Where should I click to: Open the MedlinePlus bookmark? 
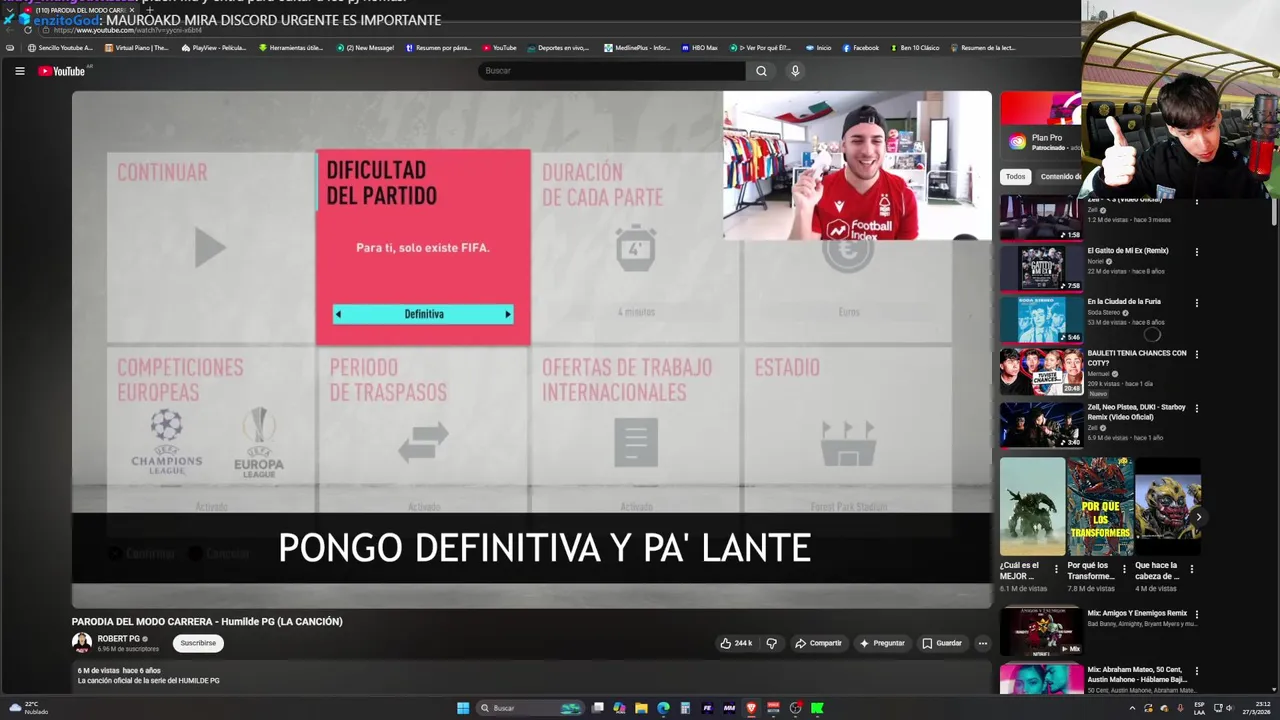(x=637, y=48)
